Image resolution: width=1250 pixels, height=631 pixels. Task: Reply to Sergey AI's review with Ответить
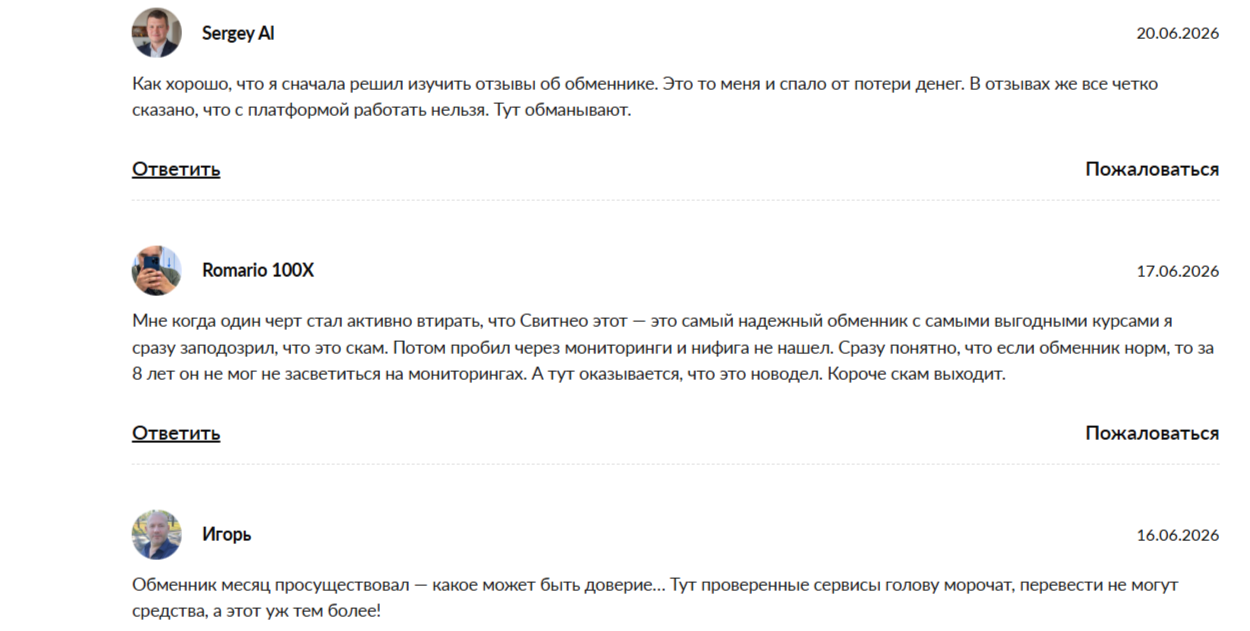point(176,169)
